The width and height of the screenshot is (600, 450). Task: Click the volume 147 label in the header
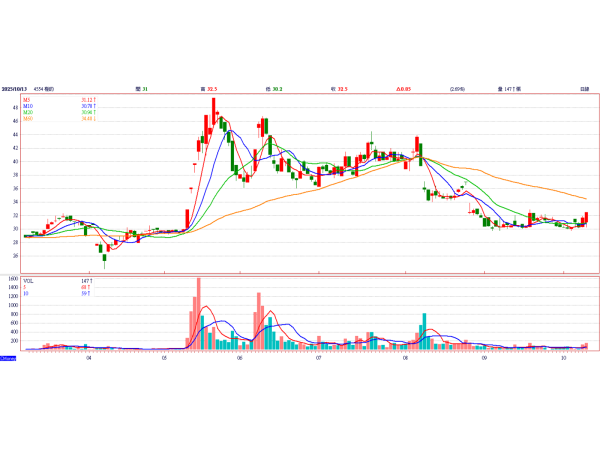pos(509,89)
